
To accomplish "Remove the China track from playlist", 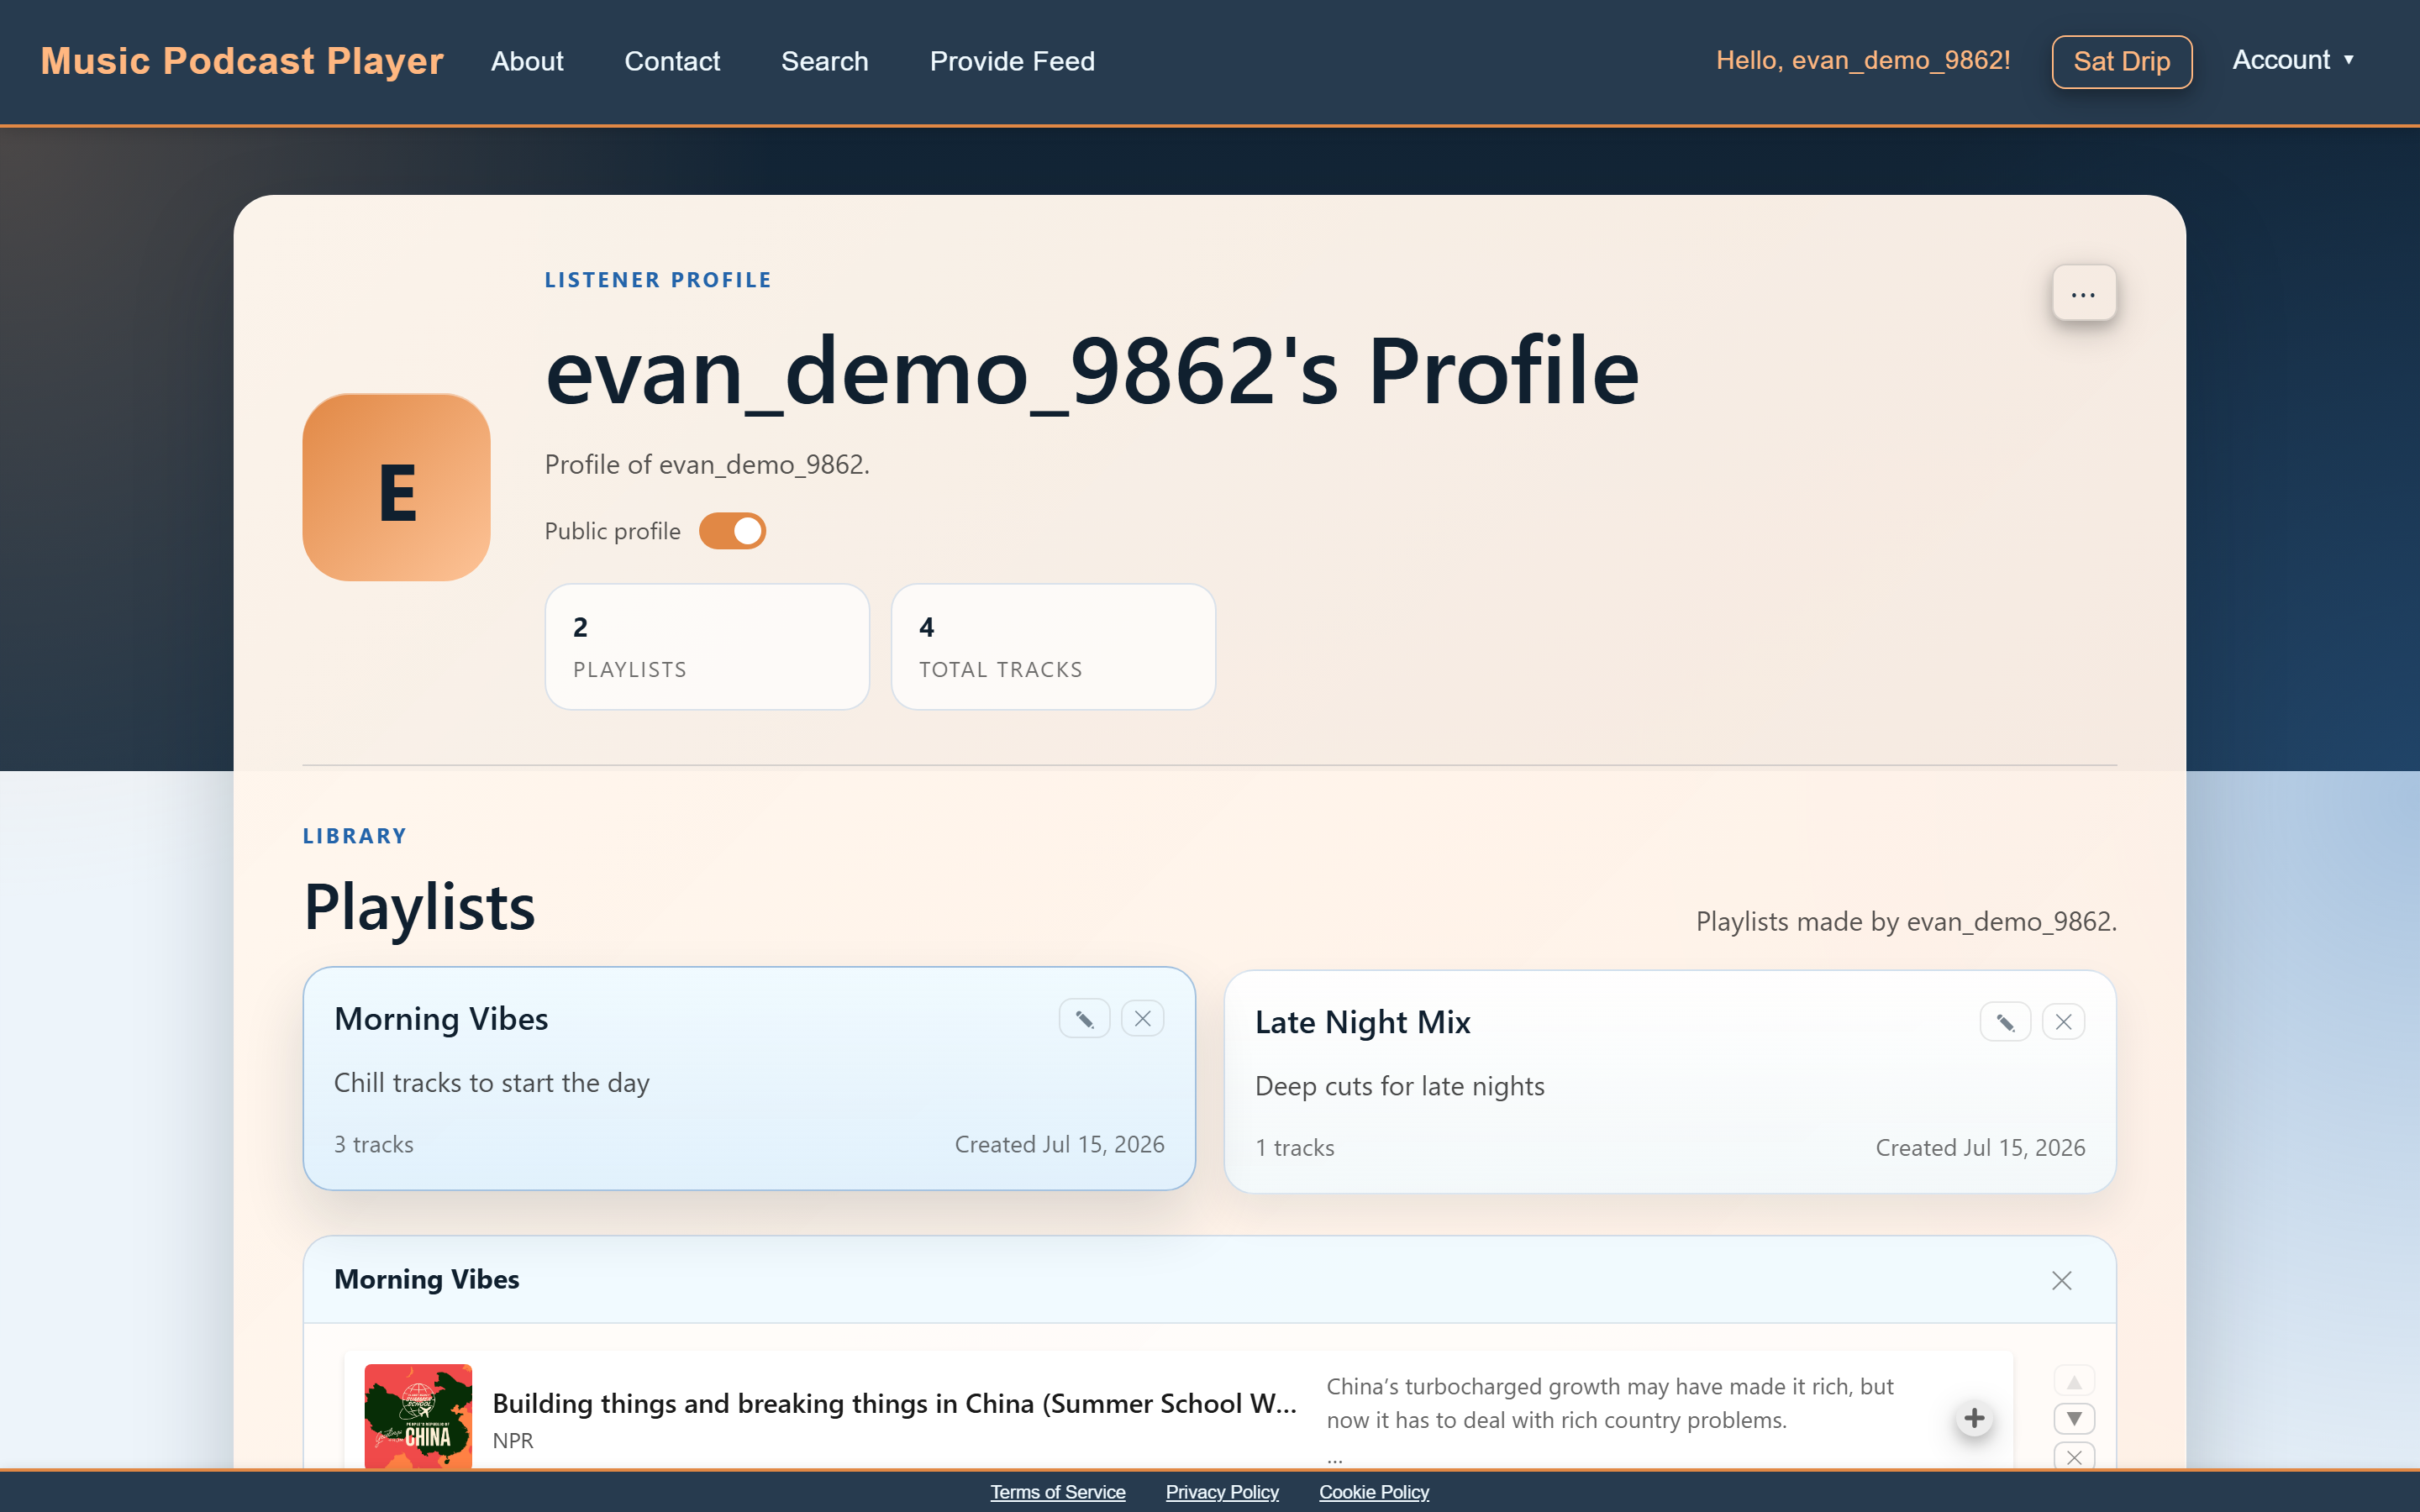I will pos(2074,1456).
